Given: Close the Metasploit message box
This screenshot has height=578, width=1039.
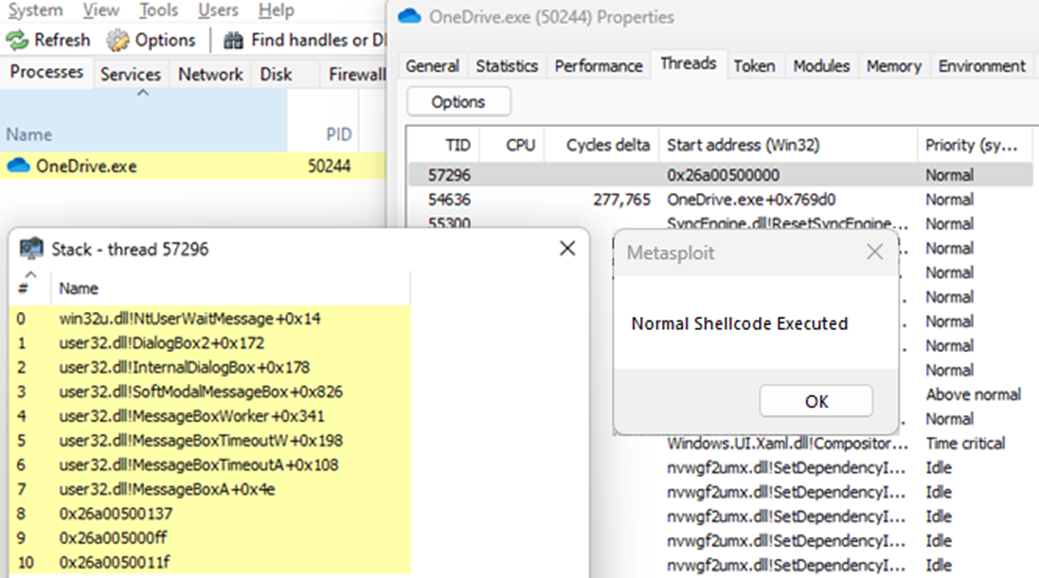Looking at the screenshot, I should 874,253.
